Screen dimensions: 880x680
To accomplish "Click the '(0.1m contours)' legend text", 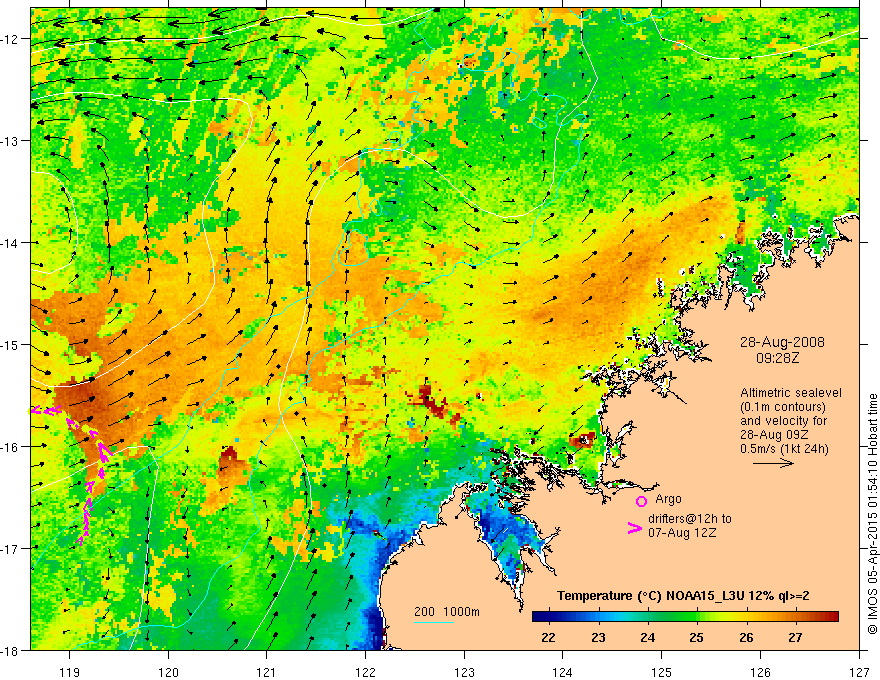I will [x=782, y=407].
